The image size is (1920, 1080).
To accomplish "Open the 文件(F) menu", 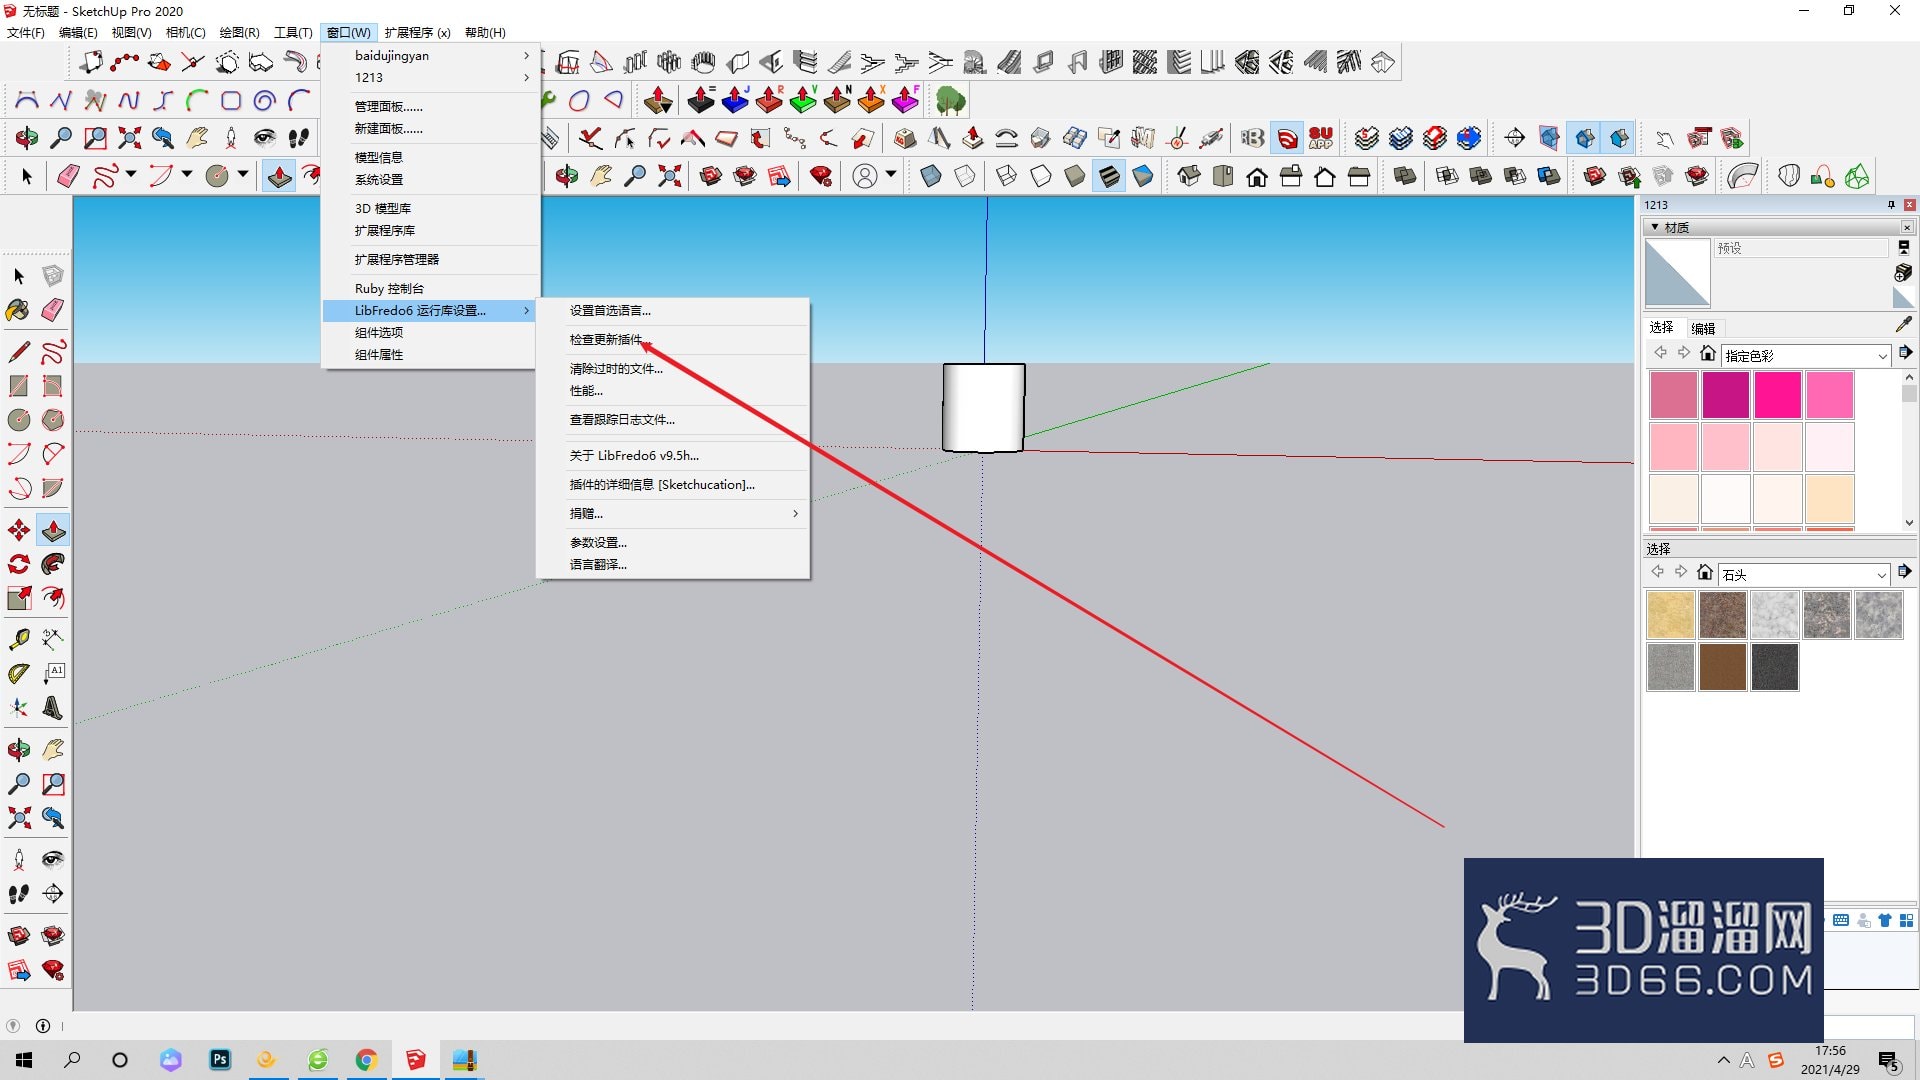I will click(x=26, y=33).
